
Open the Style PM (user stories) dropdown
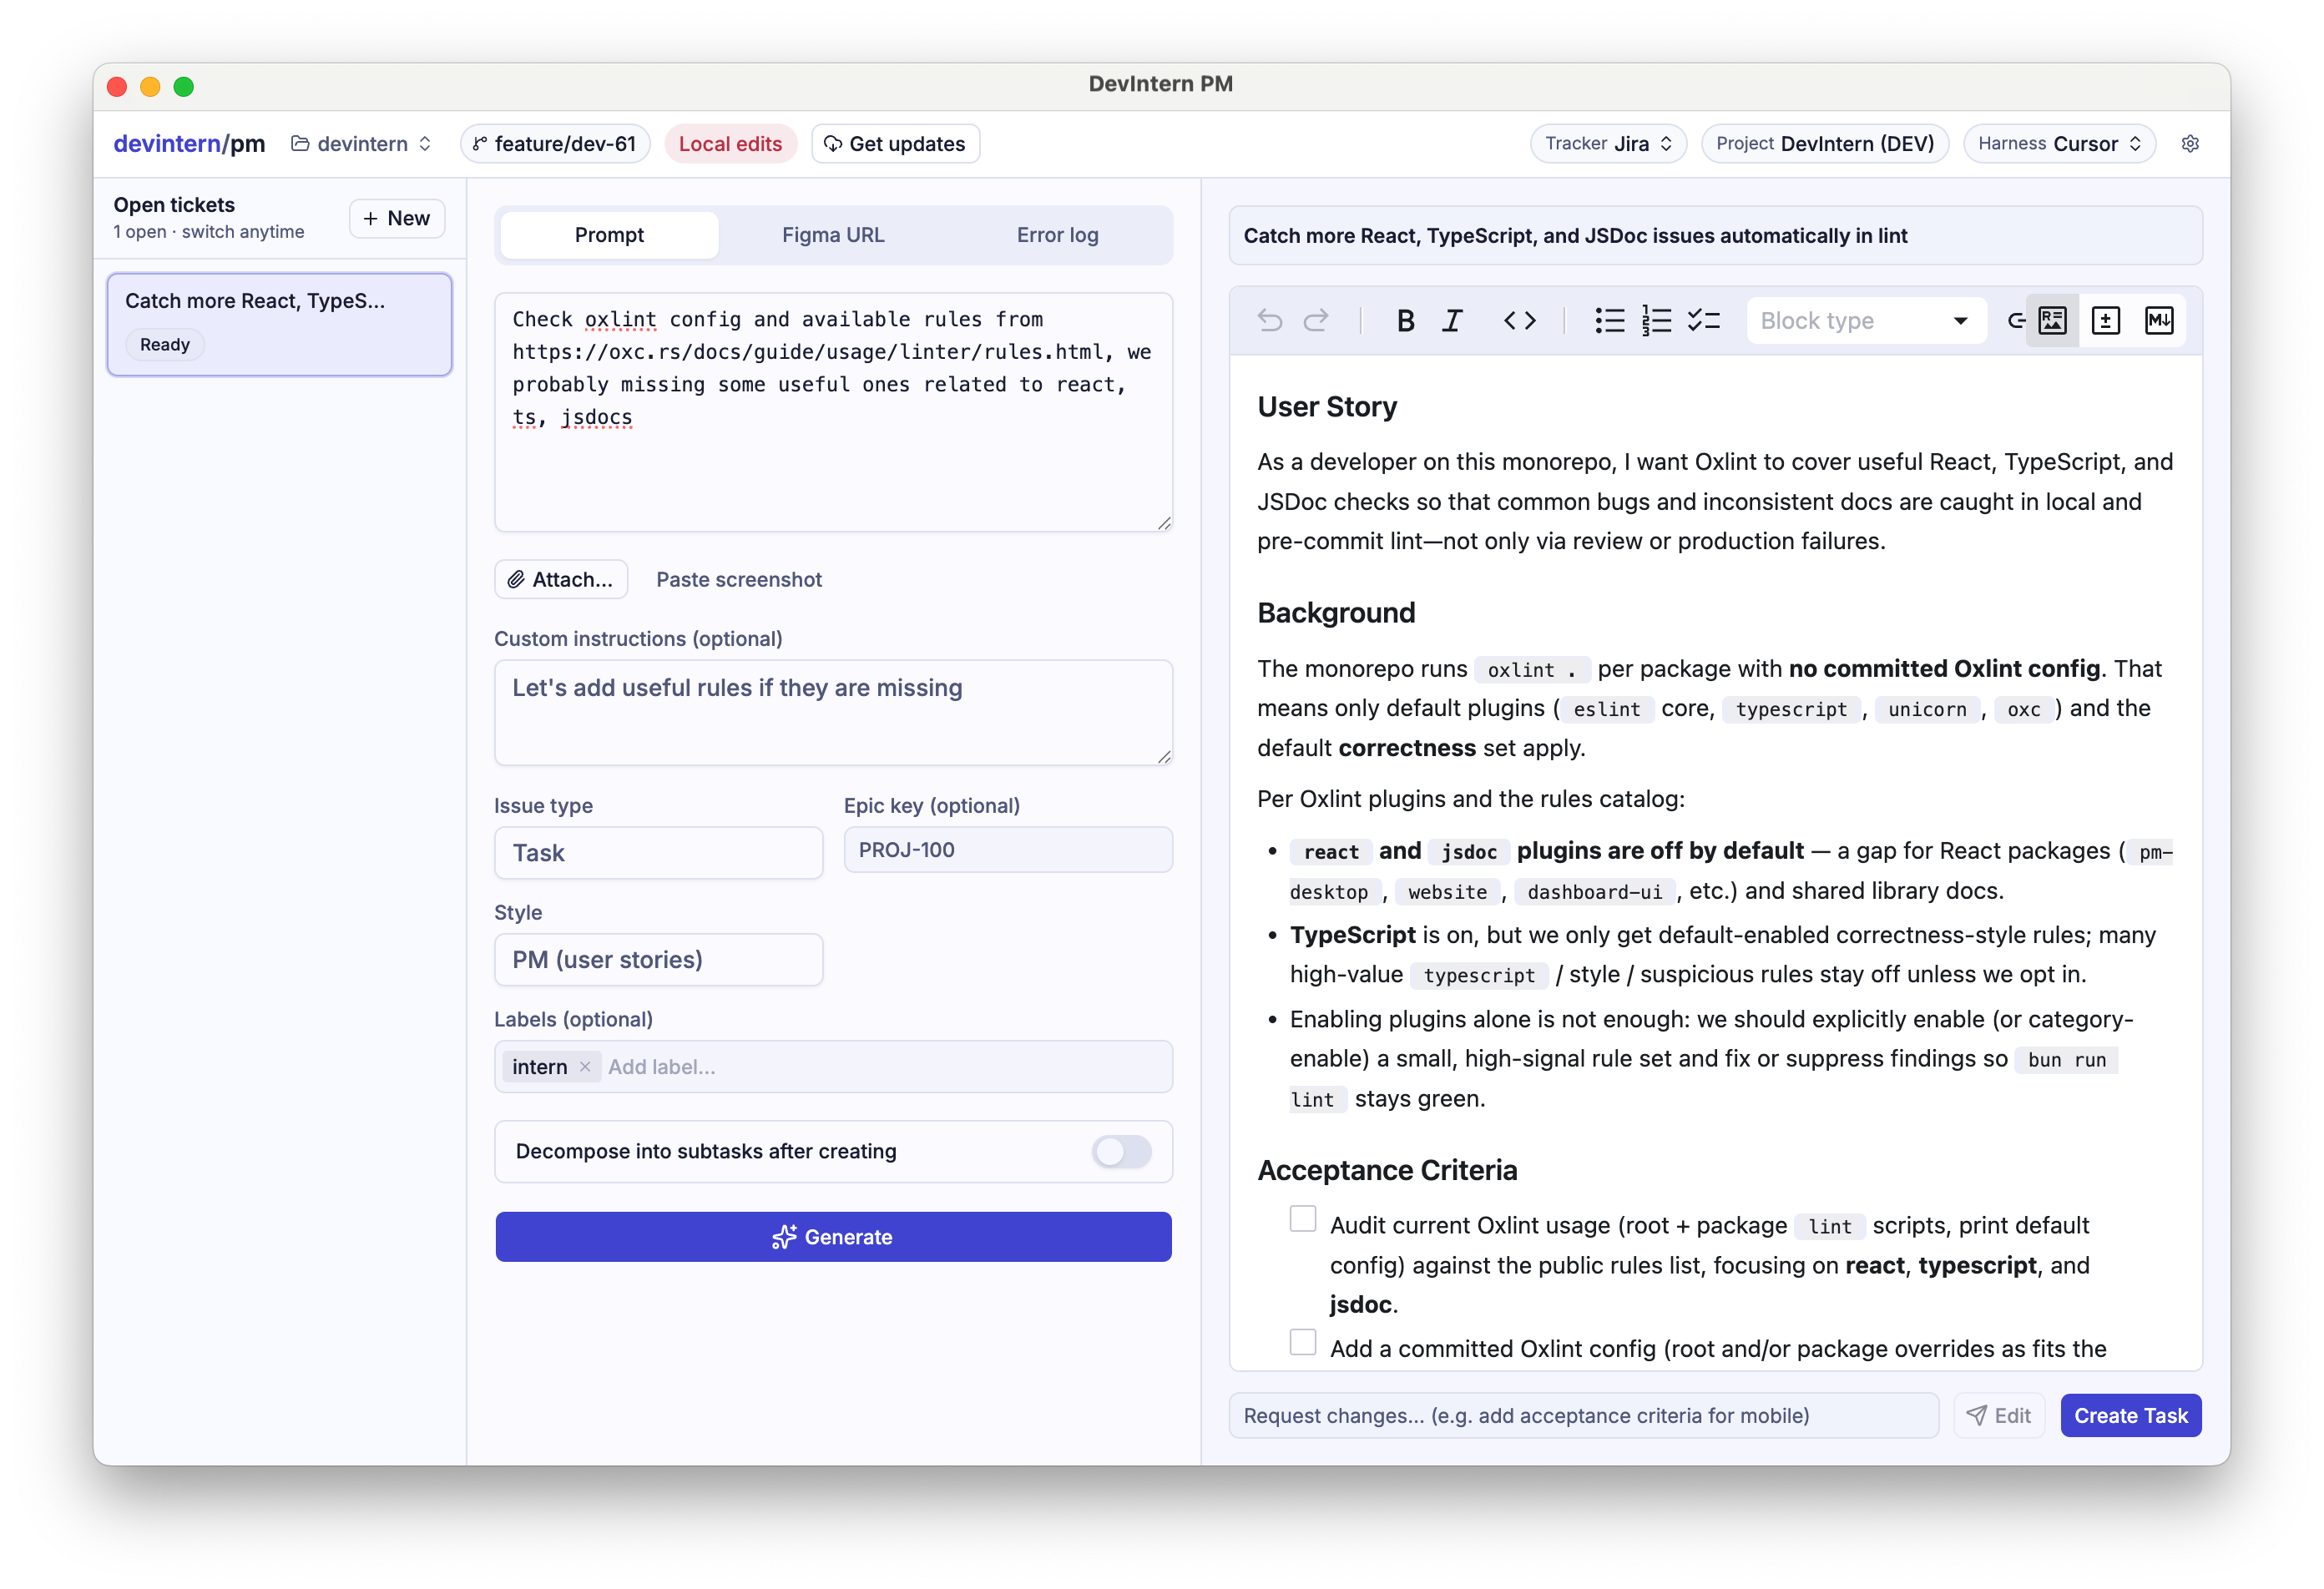click(658, 959)
